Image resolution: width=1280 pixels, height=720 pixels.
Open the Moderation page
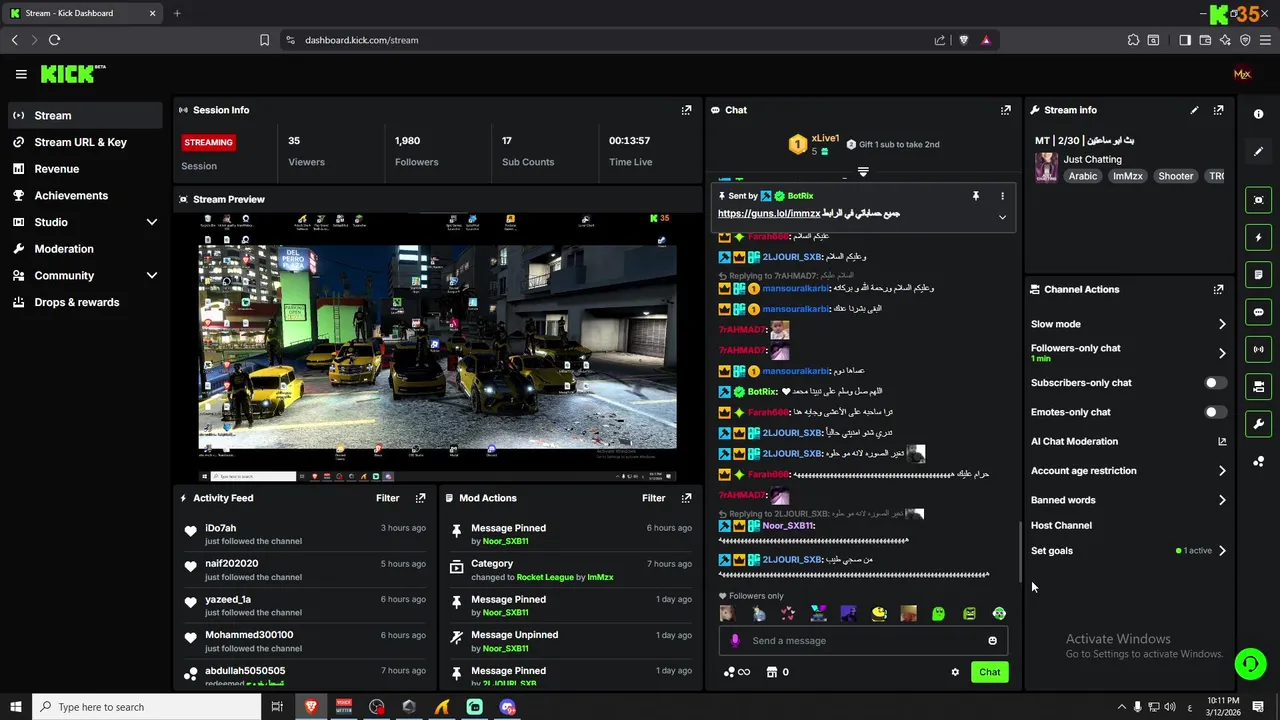coord(85,249)
